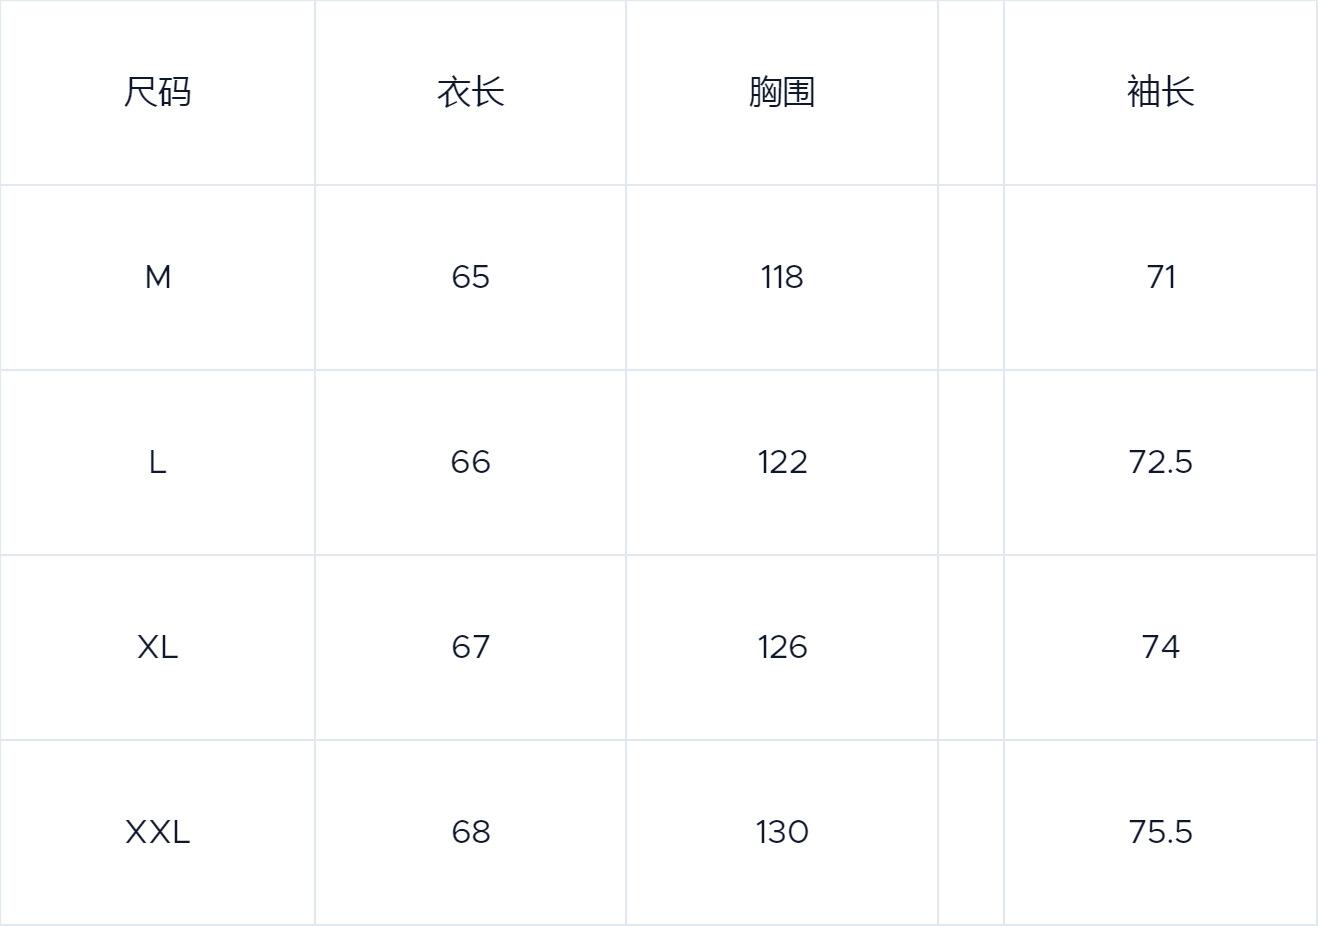Select the XXL size row label
Screen dimensions: 1318x926
tap(157, 832)
